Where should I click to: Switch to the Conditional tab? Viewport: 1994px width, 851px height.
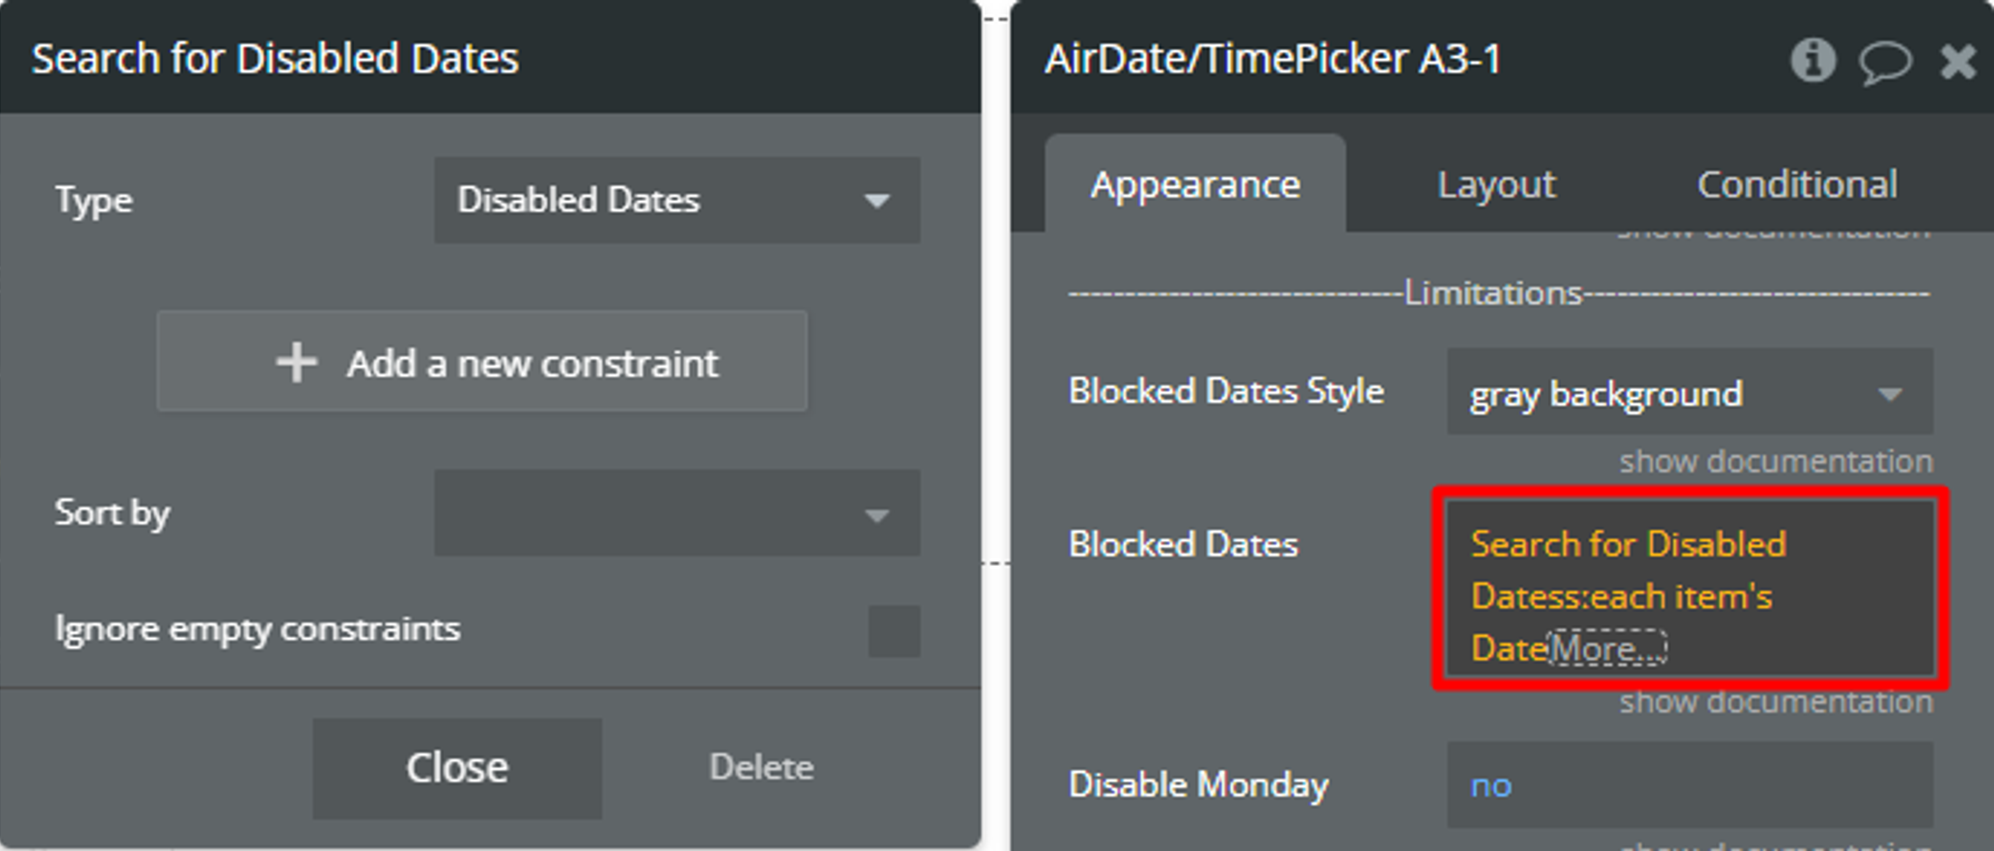tap(1797, 184)
